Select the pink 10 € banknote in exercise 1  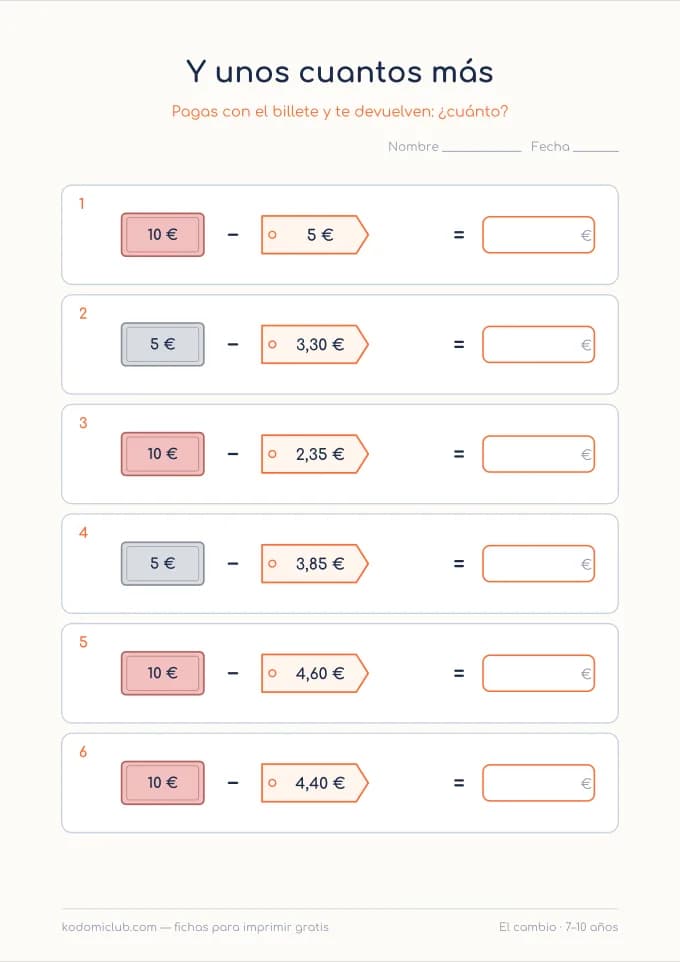point(163,234)
